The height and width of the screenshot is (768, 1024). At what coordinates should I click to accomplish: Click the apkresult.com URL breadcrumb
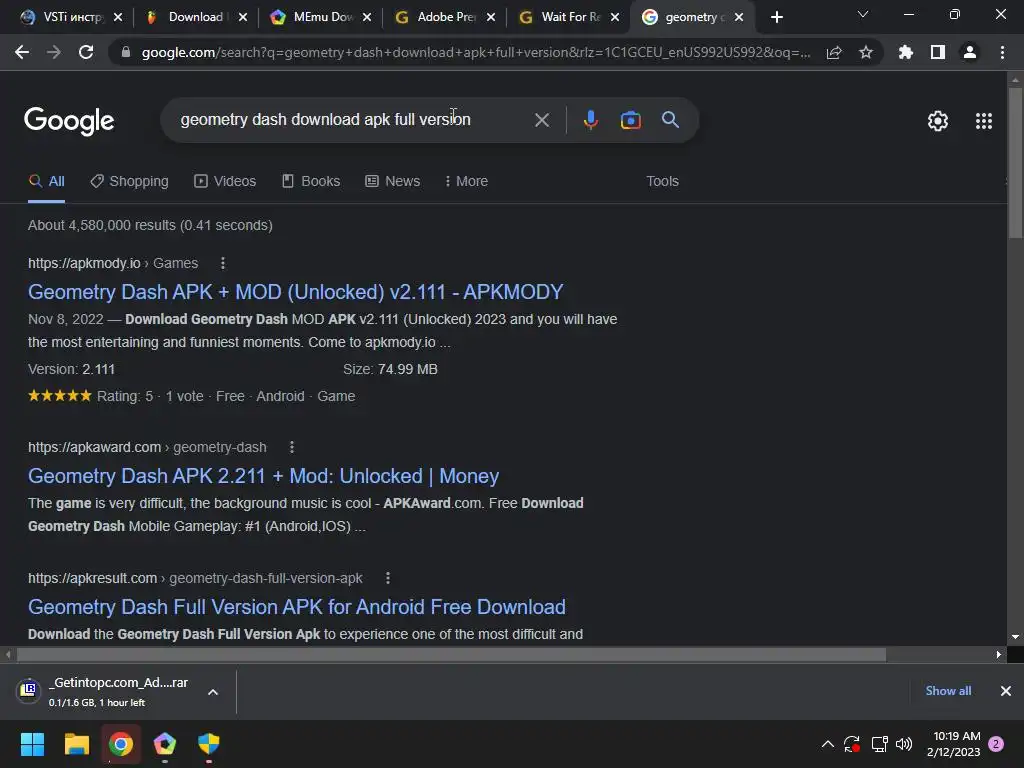pyautogui.click(x=195, y=579)
